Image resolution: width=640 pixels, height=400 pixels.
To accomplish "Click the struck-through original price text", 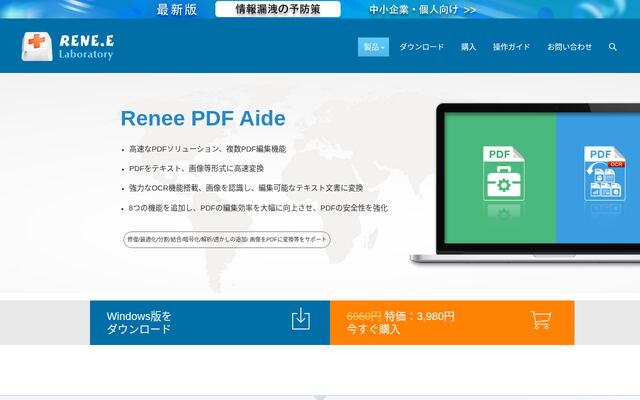I will [x=364, y=316].
